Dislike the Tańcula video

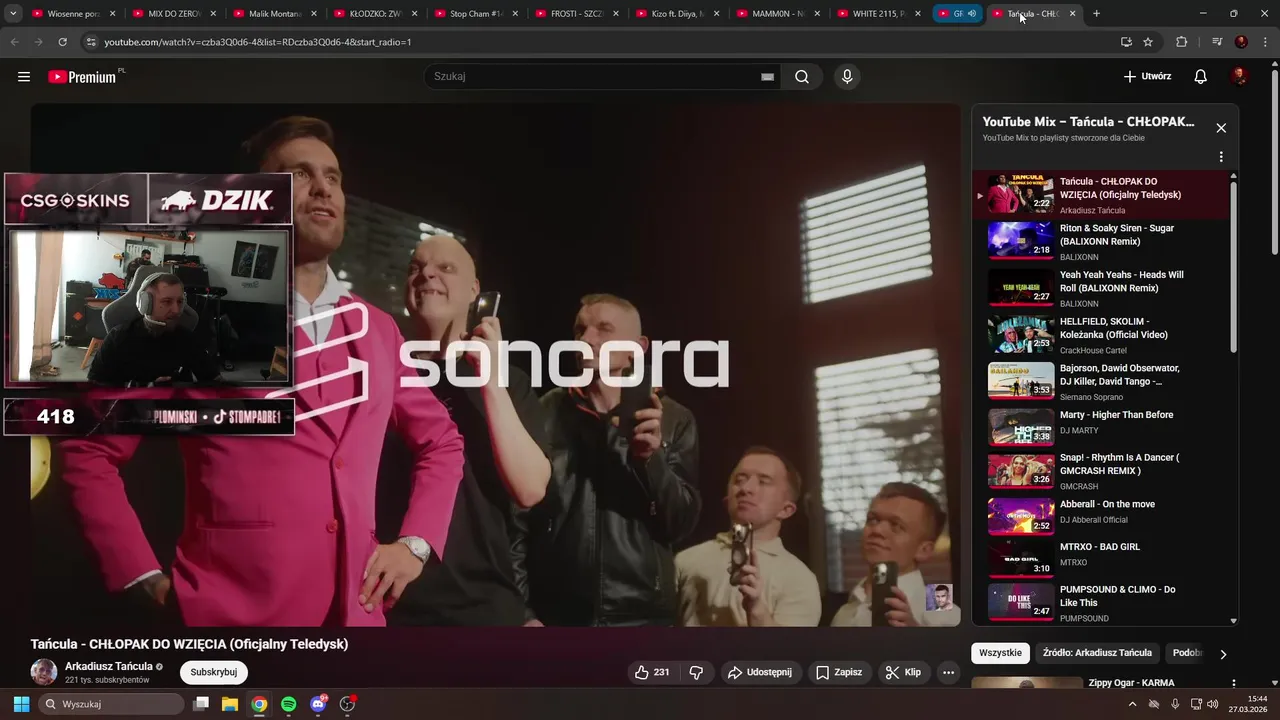[697, 672]
